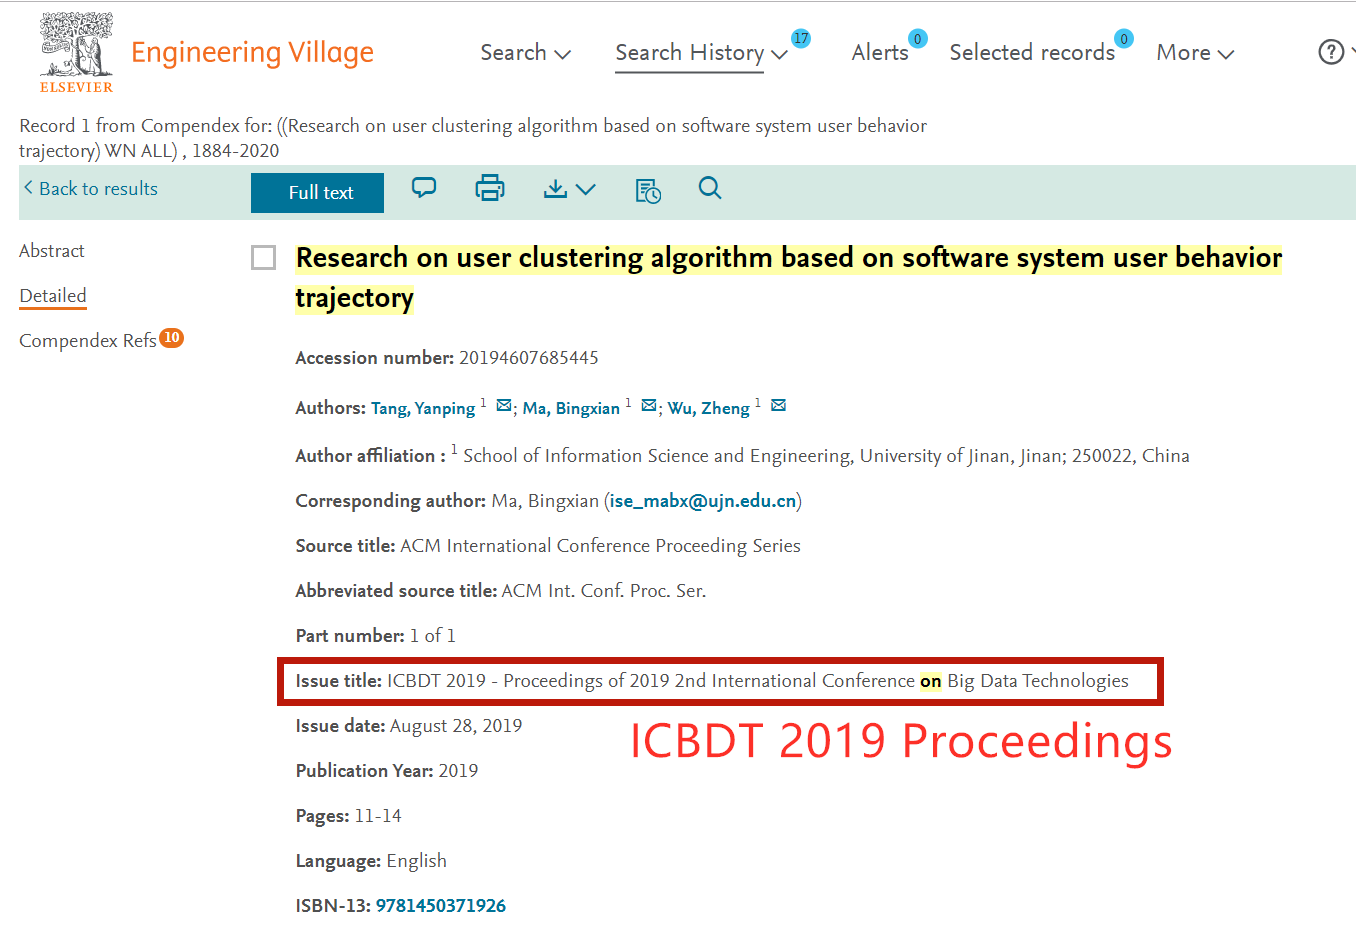Click the Pages 11-14 value
This screenshot has height=936, width=1356.
point(378,816)
